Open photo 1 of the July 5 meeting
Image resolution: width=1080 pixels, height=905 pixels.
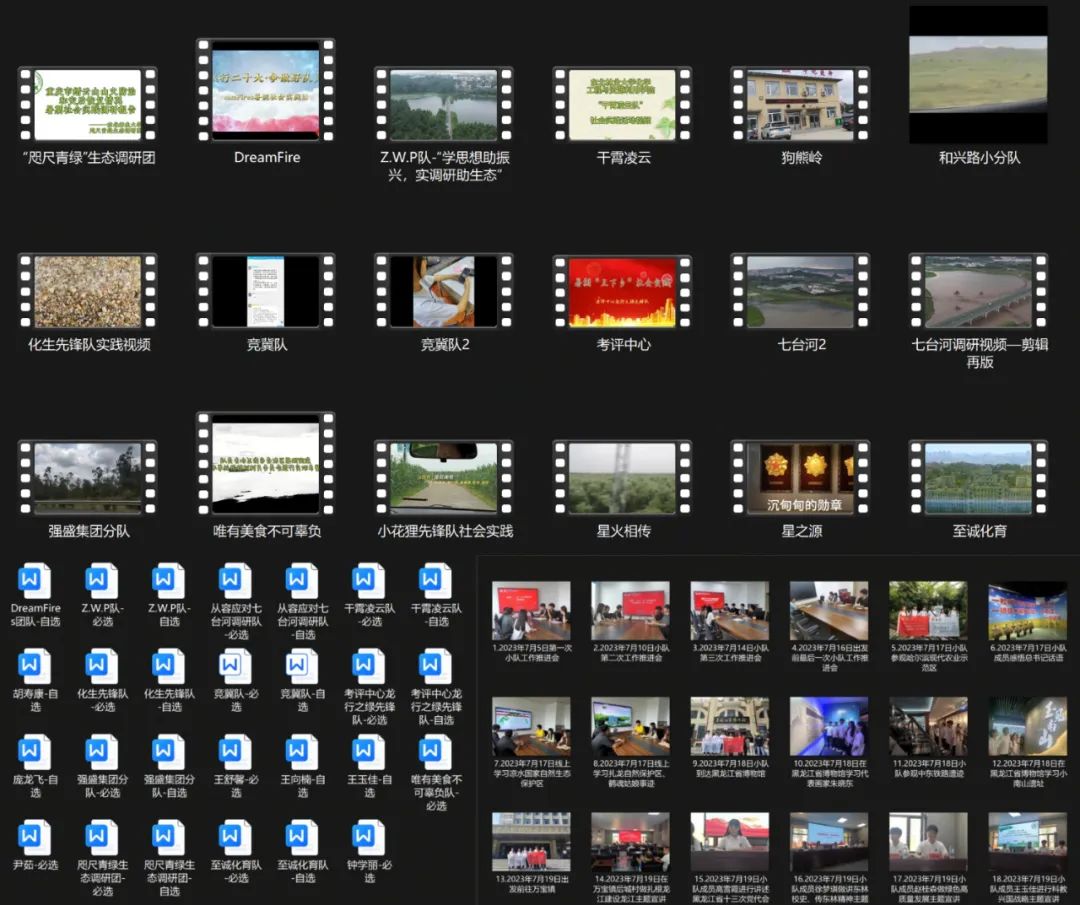pos(531,610)
